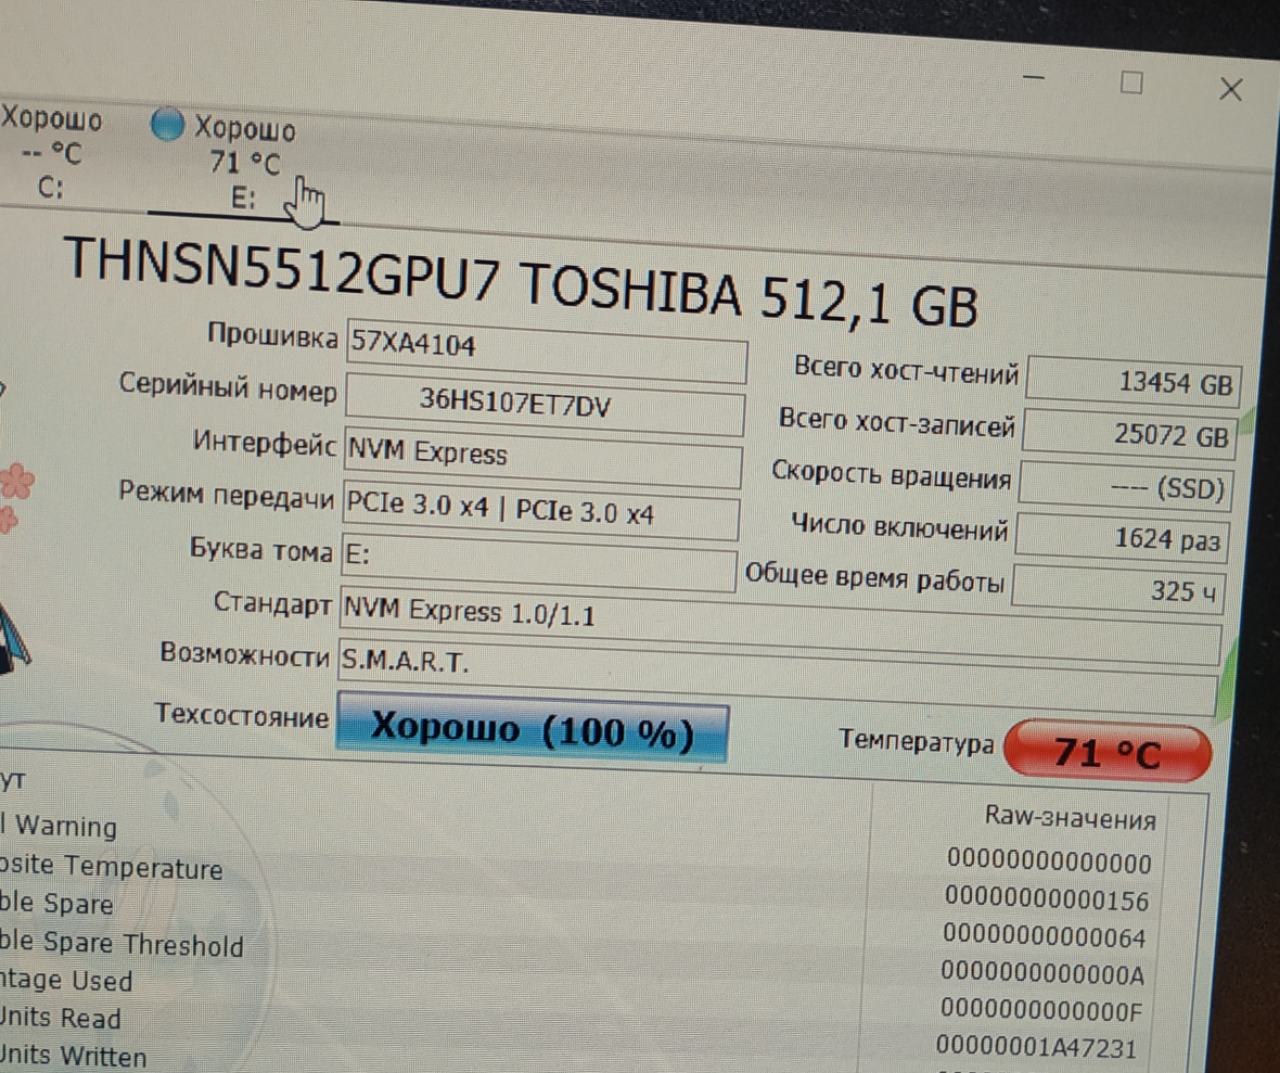
Task: Select the firmware field 57XA4104
Action: point(546,350)
